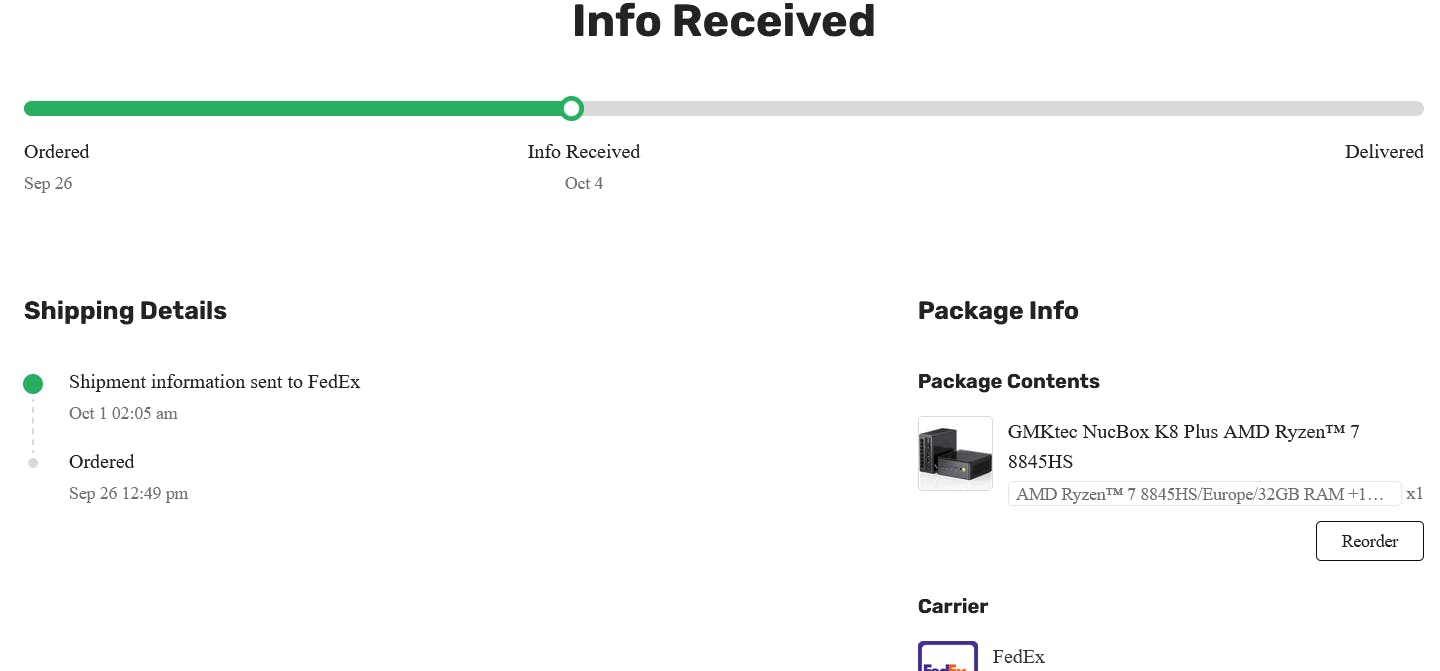This screenshot has width=1440, height=671.
Task: Click the progress bar's circular status marker
Action: point(571,108)
